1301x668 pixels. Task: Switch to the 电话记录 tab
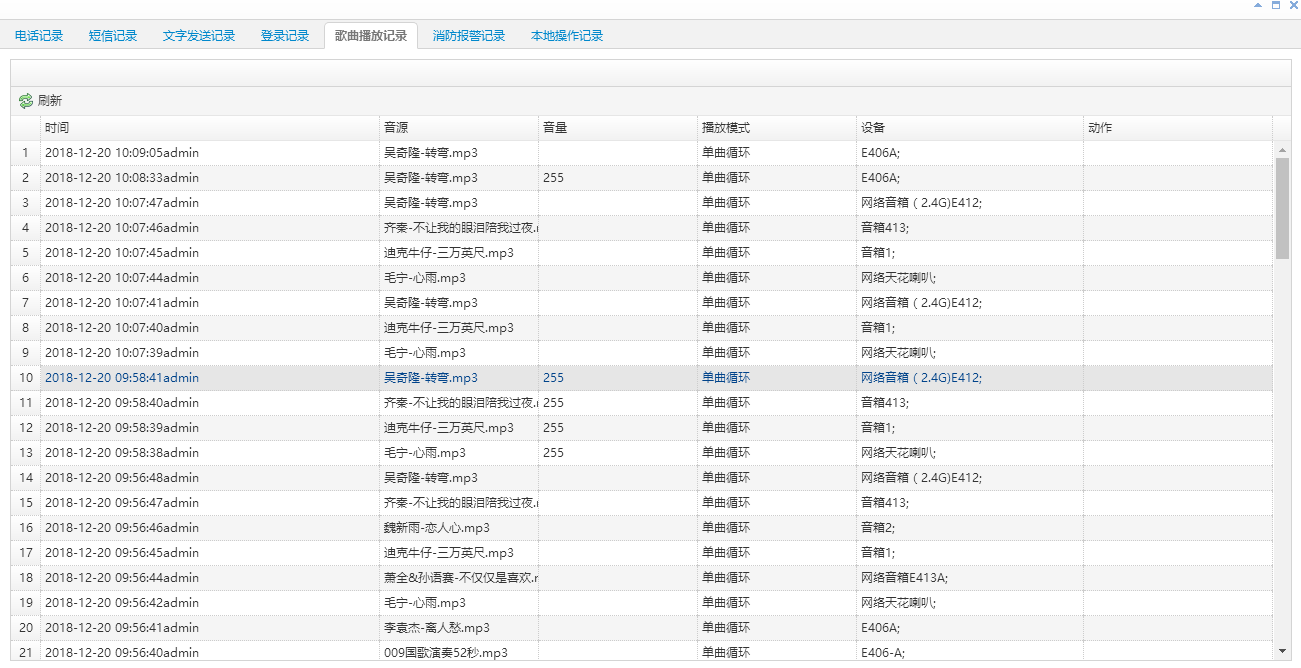click(x=38, y=33)
